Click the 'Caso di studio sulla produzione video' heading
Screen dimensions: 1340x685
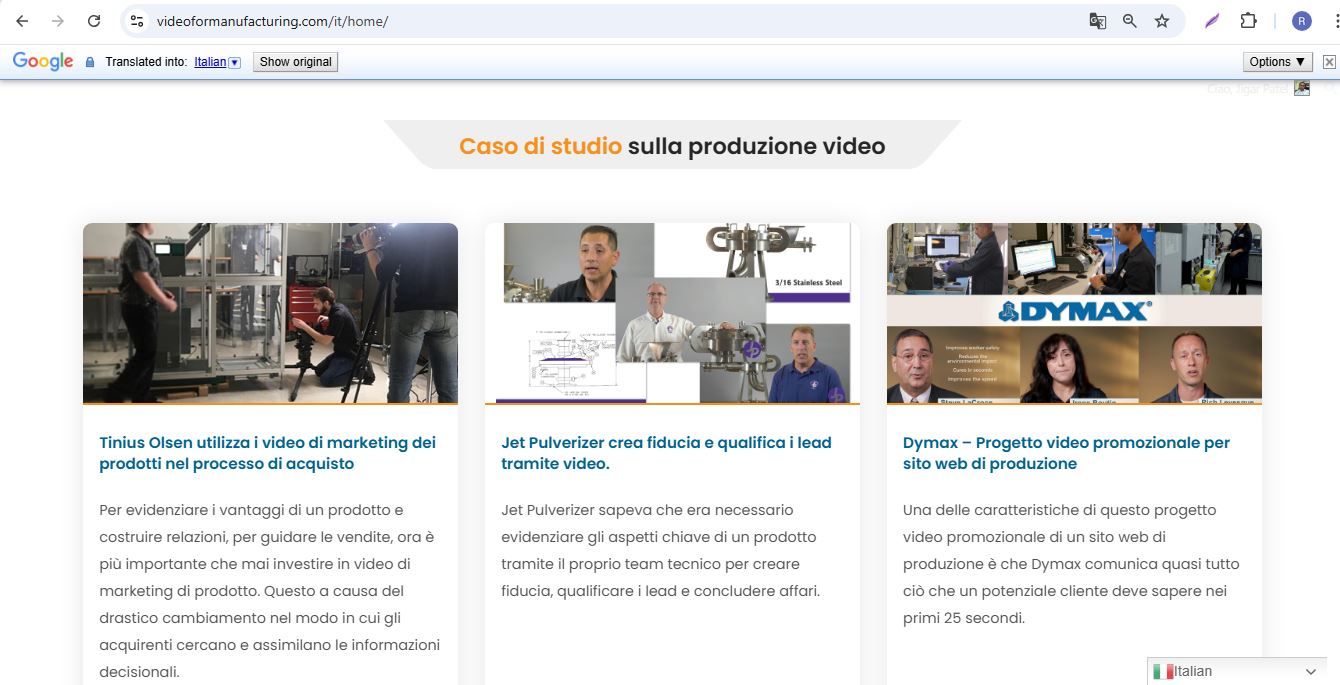(672, 146)
